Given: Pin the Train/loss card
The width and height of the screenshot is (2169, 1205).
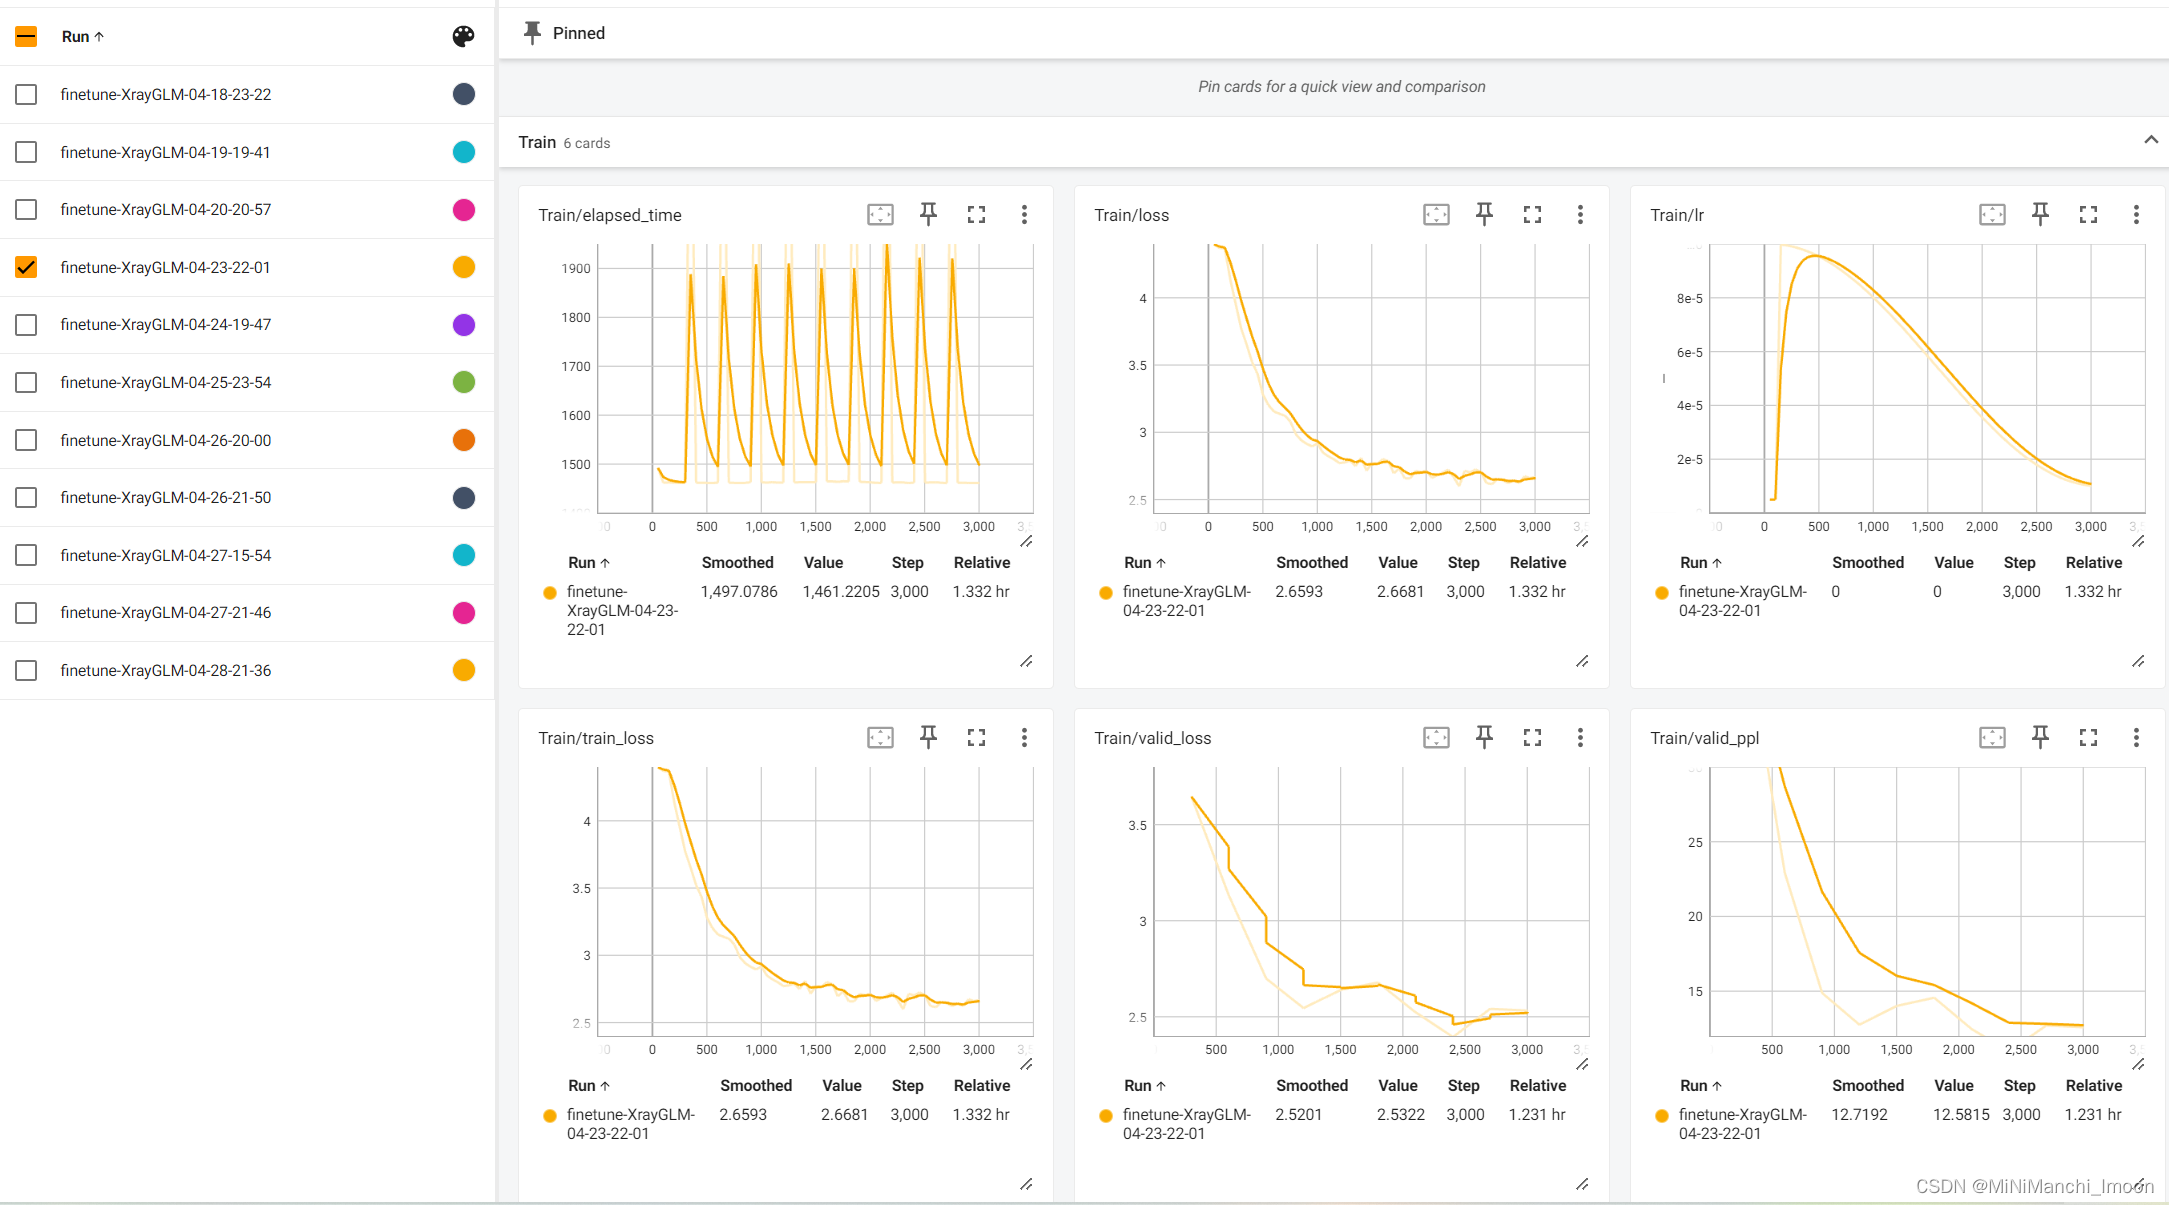Looking at the screenshot, I should click(x=1484, y=214).
